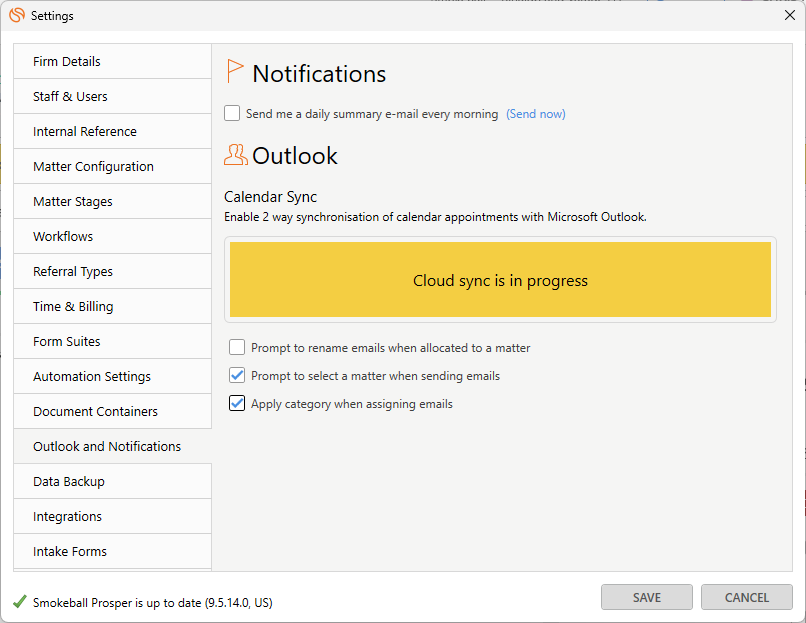Viewport: 806px width, 623px height.
Task: Disable Apply category when assigning emails
Action: [237, 404]
